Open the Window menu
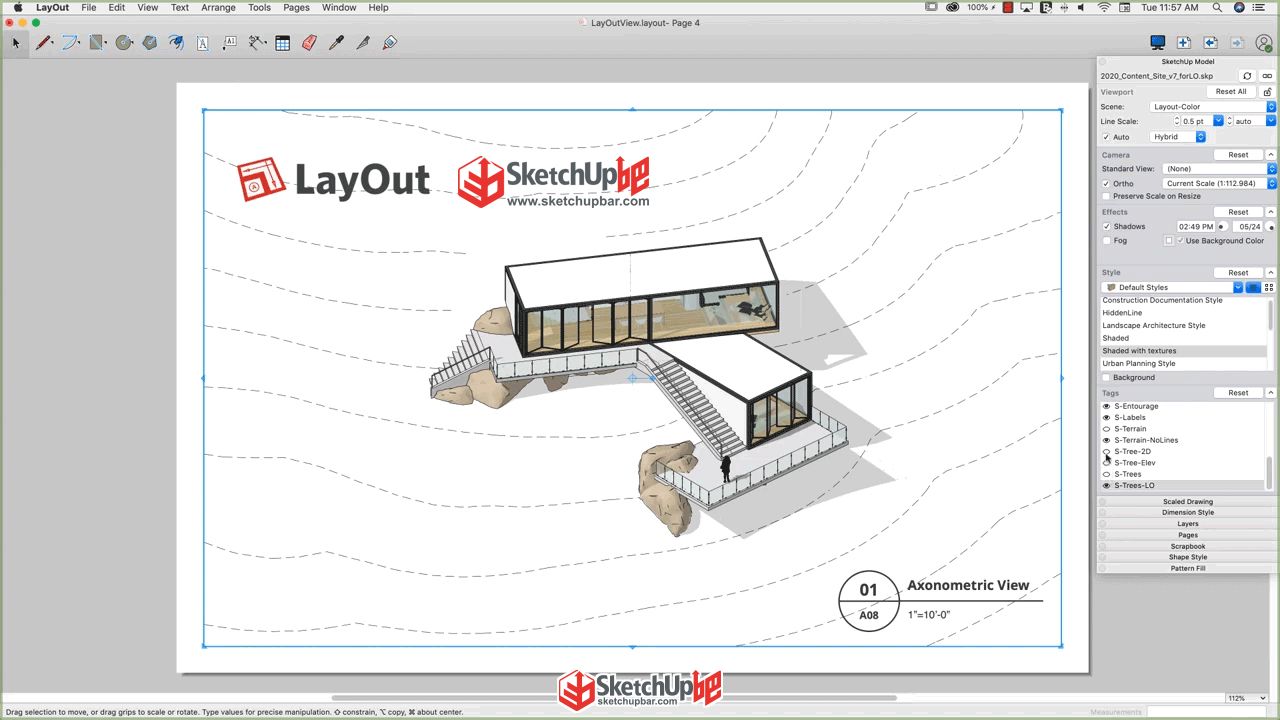 tap(339, 7)
